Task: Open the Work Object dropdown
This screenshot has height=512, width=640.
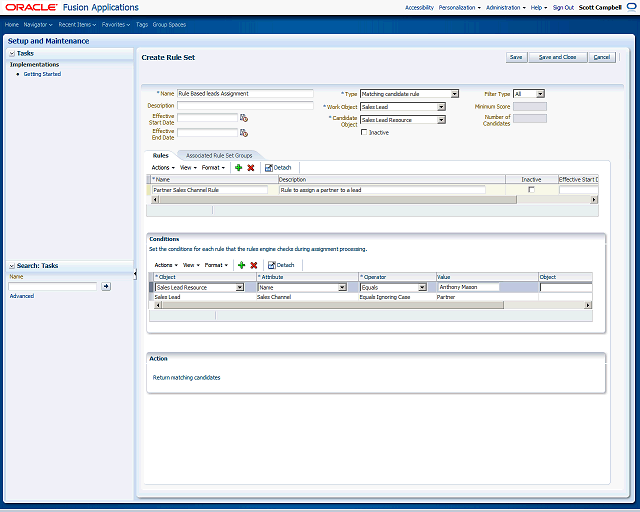Action: point(441,107)
